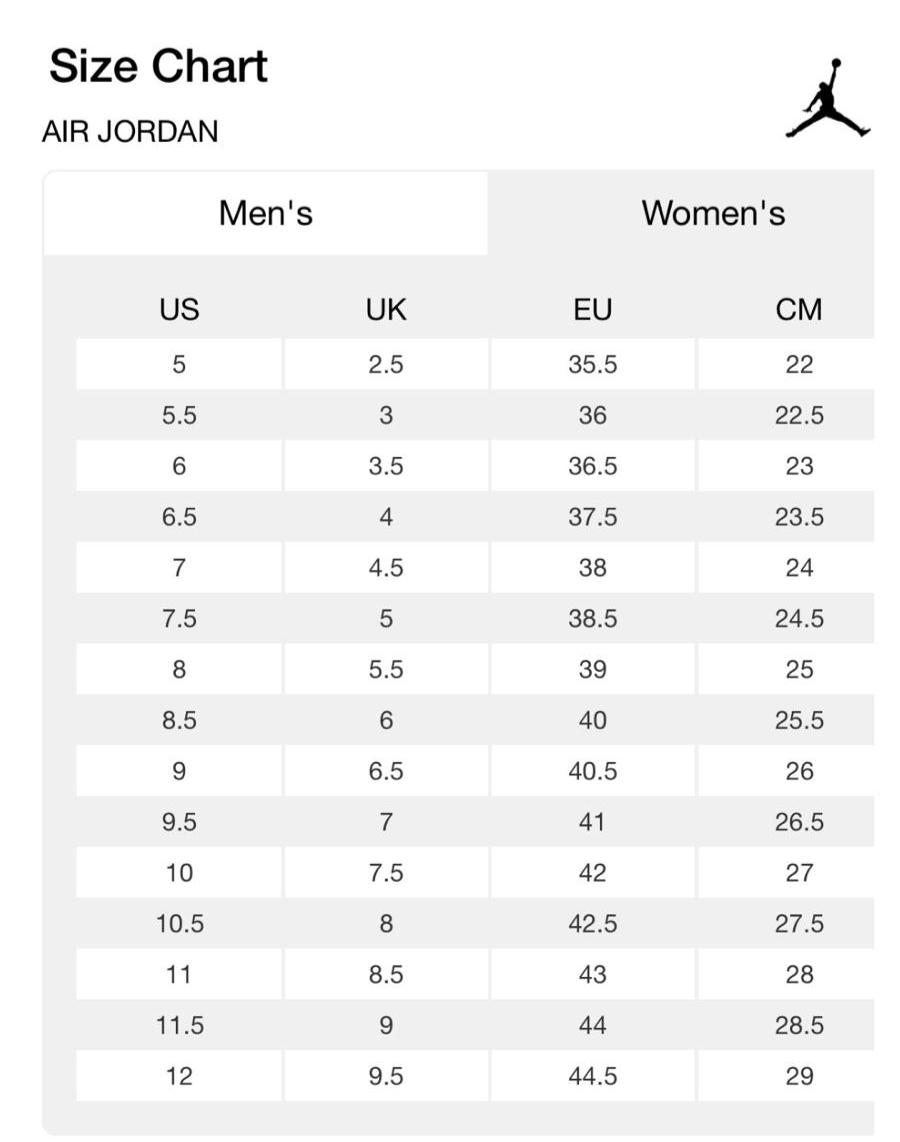Select US size 7.5 cell
This screenshot has height=1142, width=900.
(179, 619)
